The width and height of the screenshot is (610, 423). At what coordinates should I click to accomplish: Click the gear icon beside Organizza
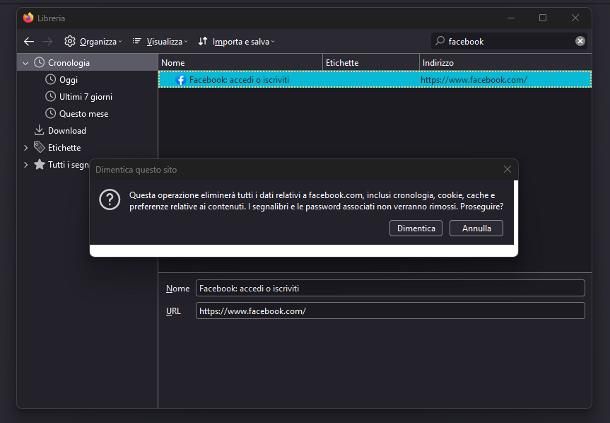tap(70, 41)
